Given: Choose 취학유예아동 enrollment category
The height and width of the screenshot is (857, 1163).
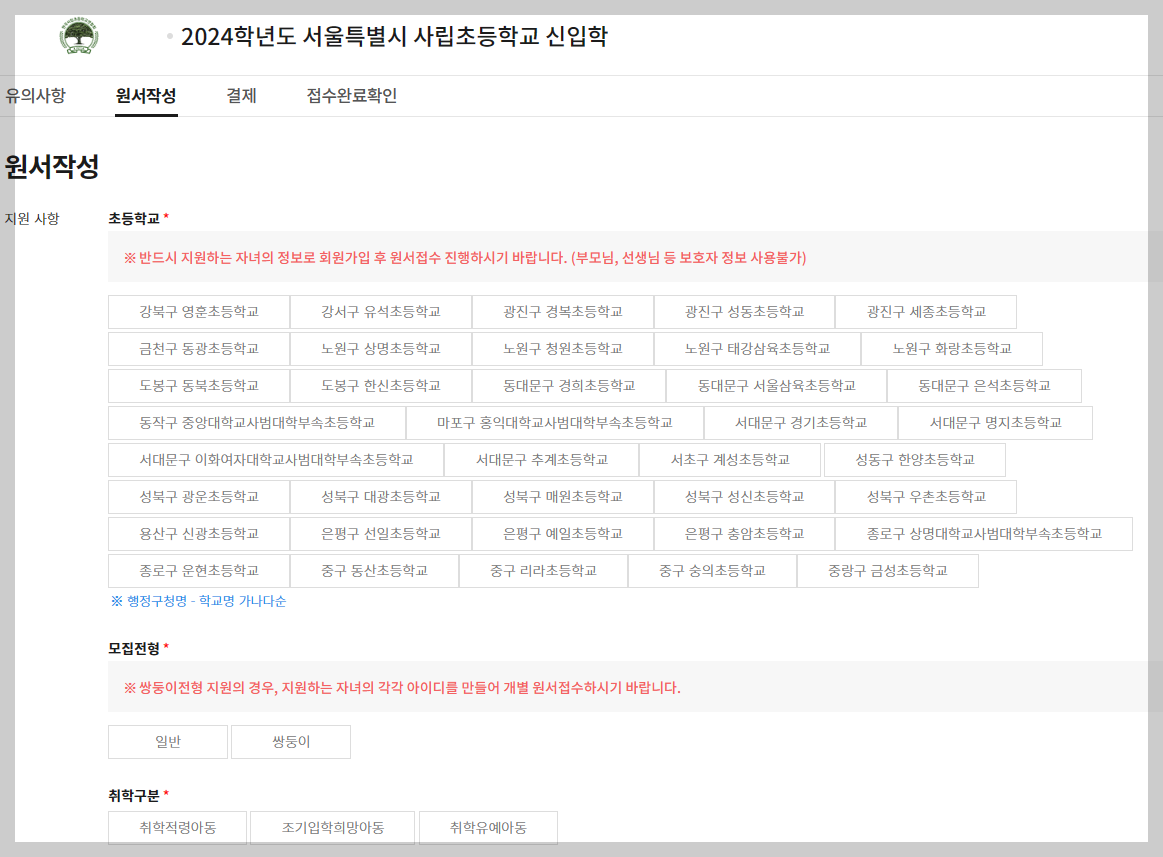Looking at the screenshot, I should coord(488,828).
